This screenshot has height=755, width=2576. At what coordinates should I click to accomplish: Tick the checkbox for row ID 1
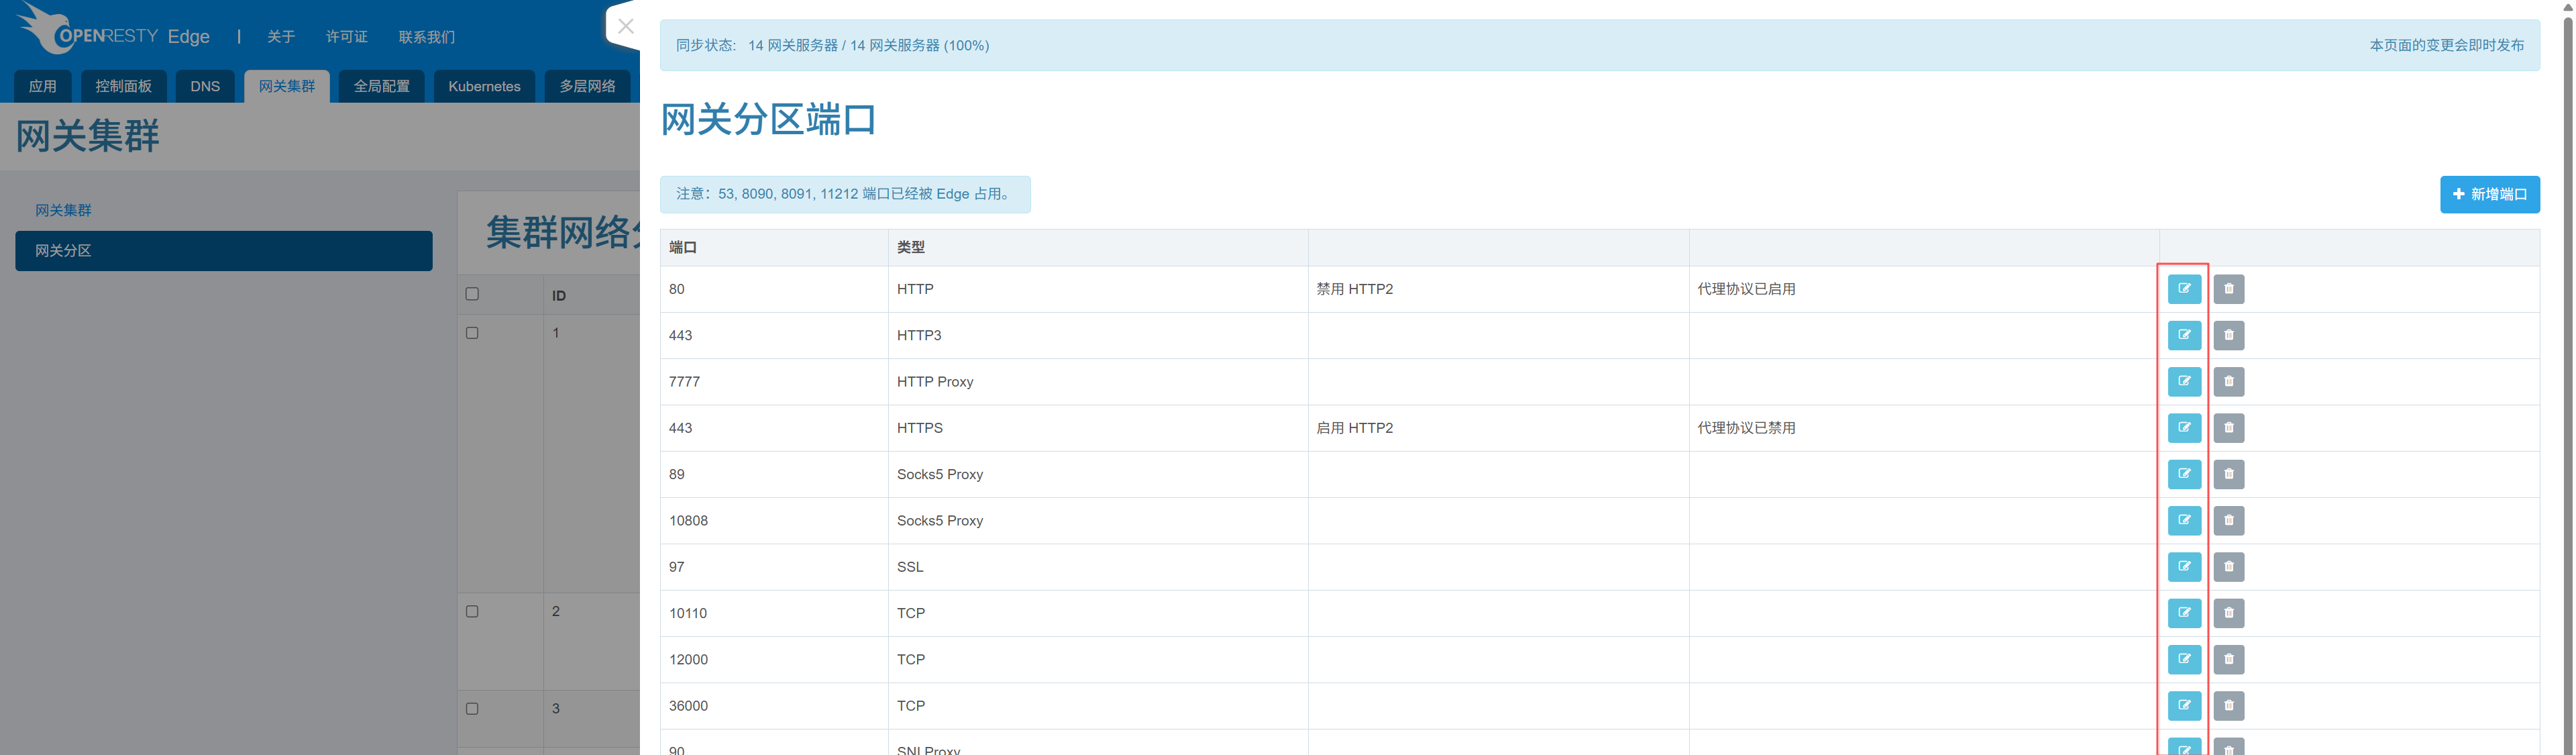472,333
